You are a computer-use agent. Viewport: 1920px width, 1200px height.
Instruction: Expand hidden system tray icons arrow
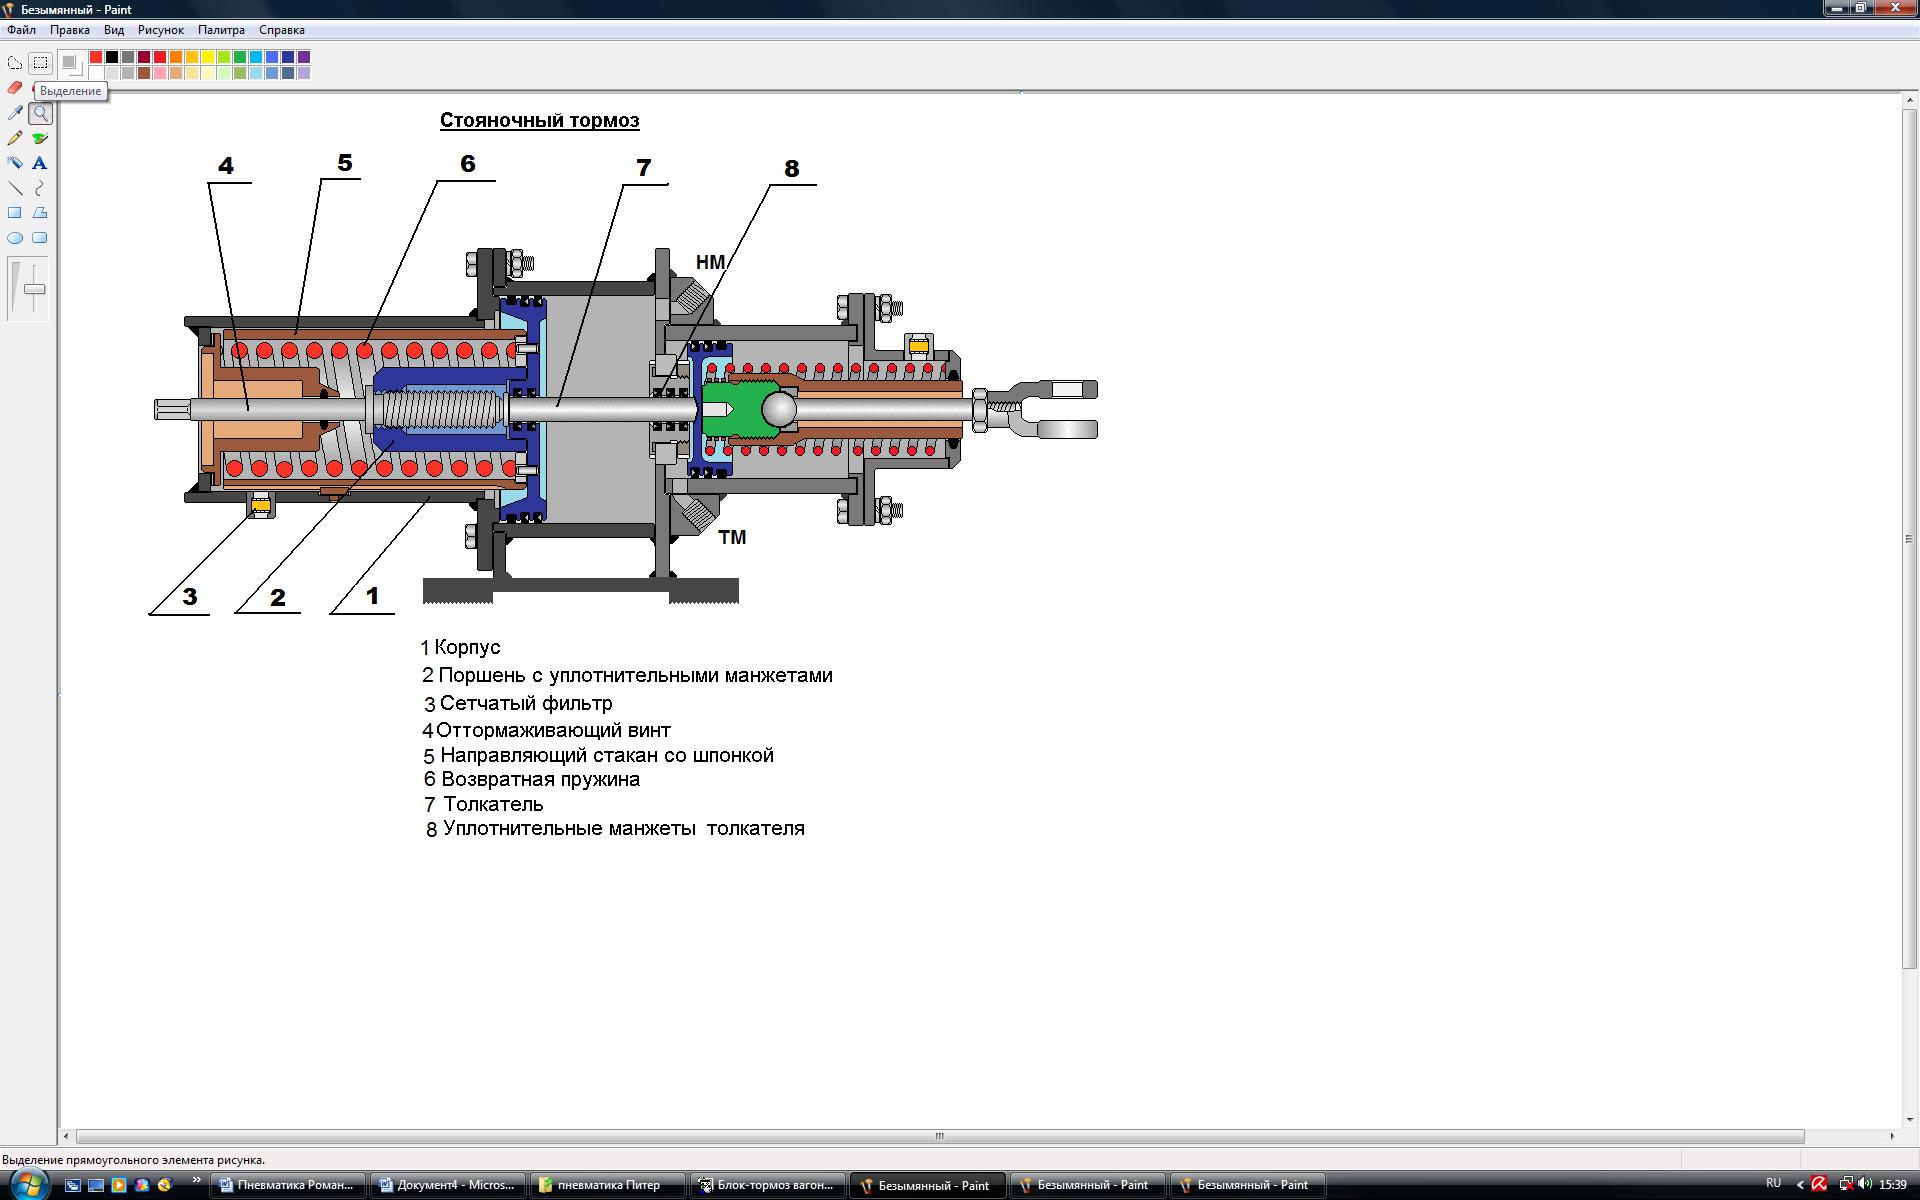1800,1185
